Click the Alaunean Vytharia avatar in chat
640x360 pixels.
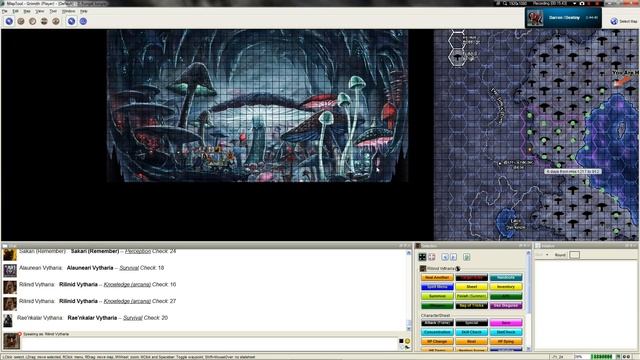(x=10, y=270)
